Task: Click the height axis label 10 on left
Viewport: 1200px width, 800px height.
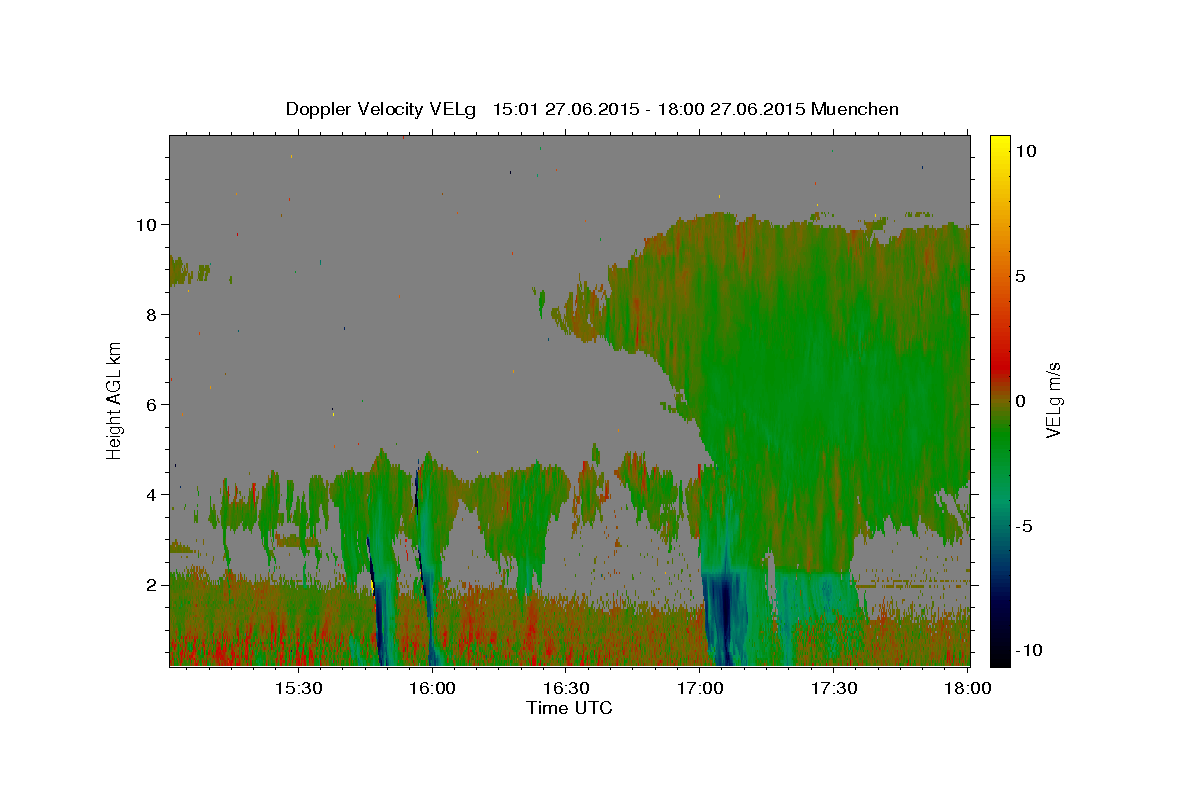Action: point(146,224)
